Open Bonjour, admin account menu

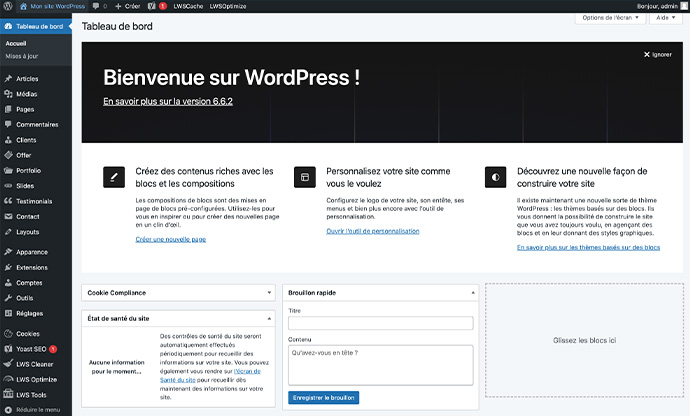point(662,6)
